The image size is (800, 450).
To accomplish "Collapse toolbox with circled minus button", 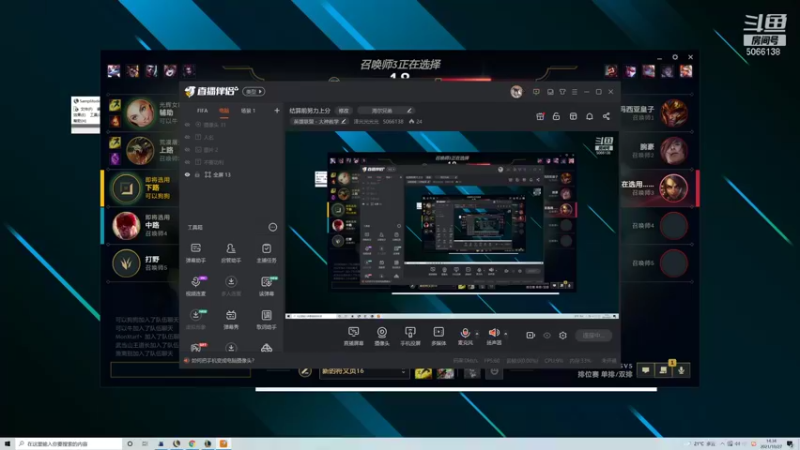I will tap(272, 227).
